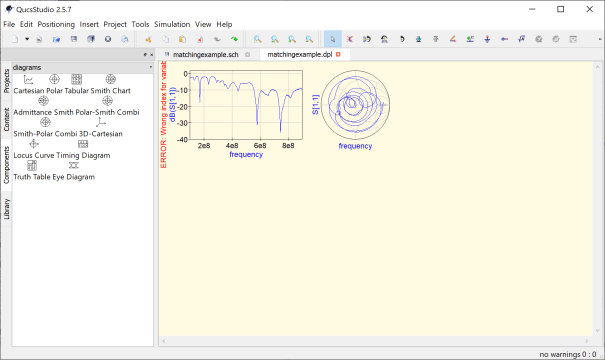
Task: Open the Content side tab
Action: click(6, 120)
